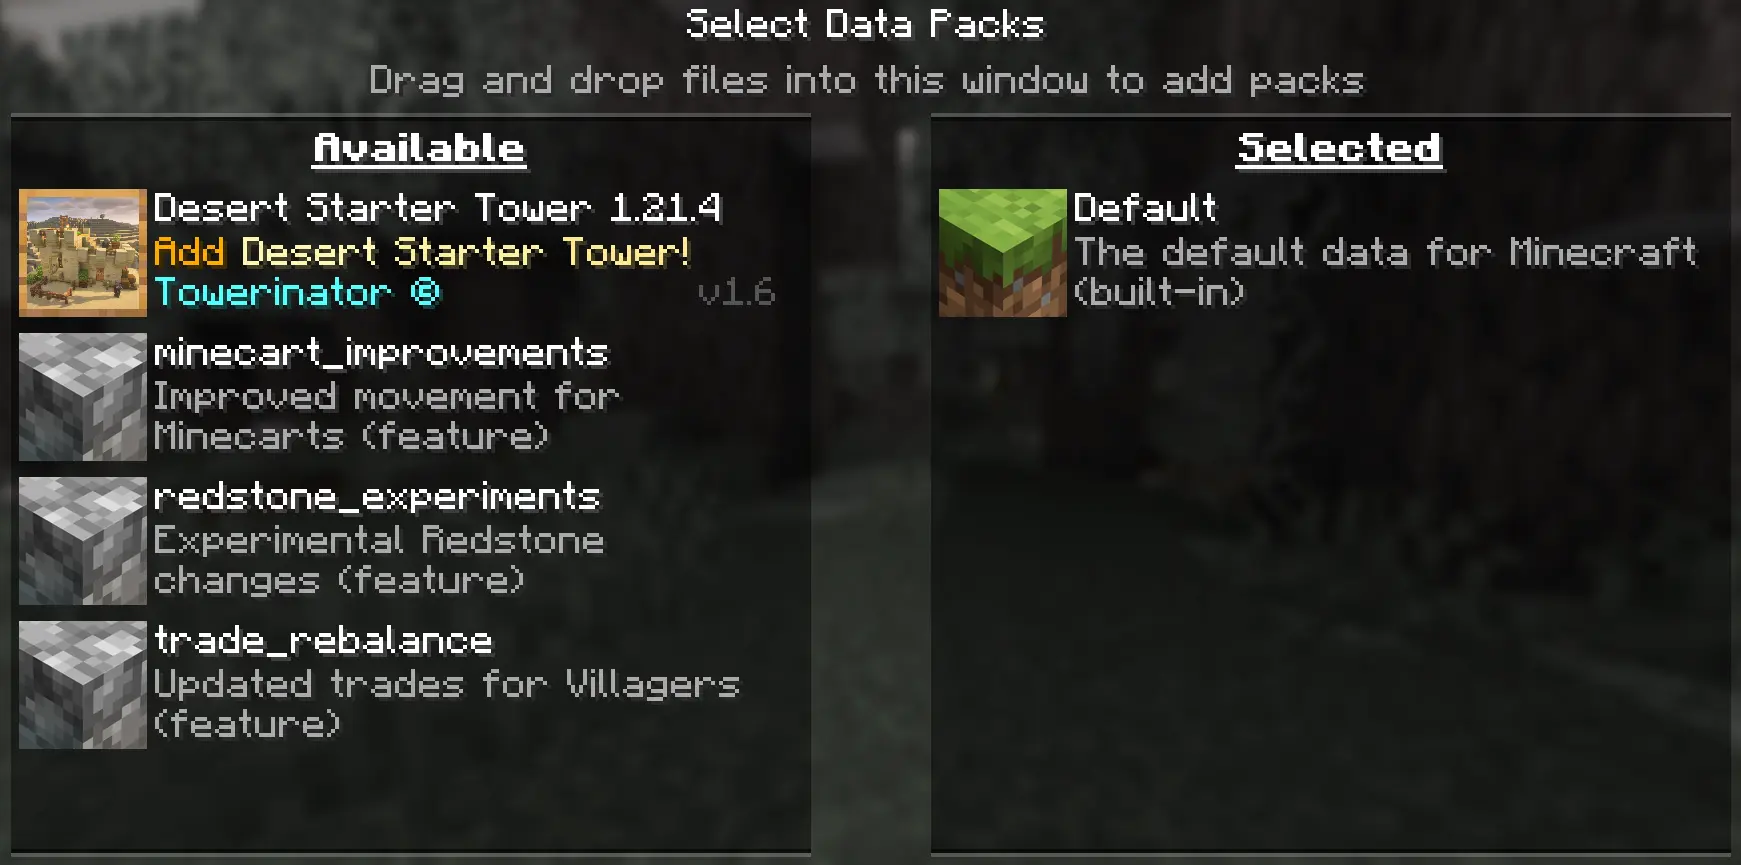Click the Towerinator copyright symbol
Screen dimensions: 1741x865
pyautogui.click(x=426, y=293)
